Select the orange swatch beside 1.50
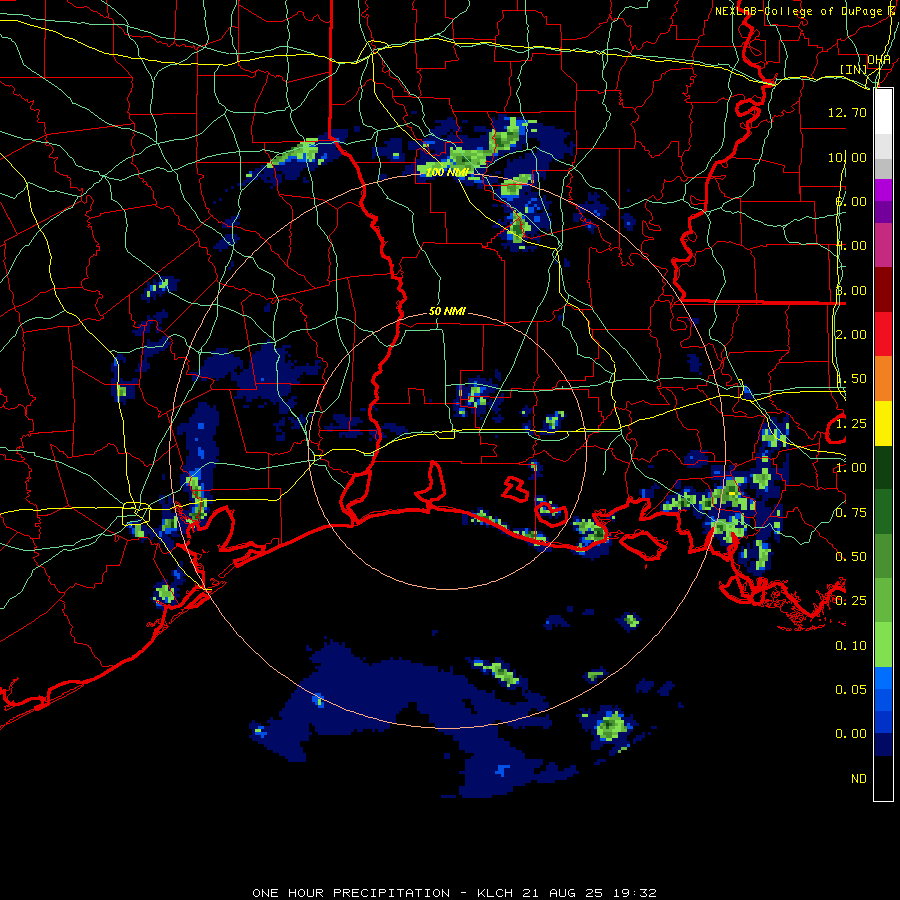 [883, 378]
